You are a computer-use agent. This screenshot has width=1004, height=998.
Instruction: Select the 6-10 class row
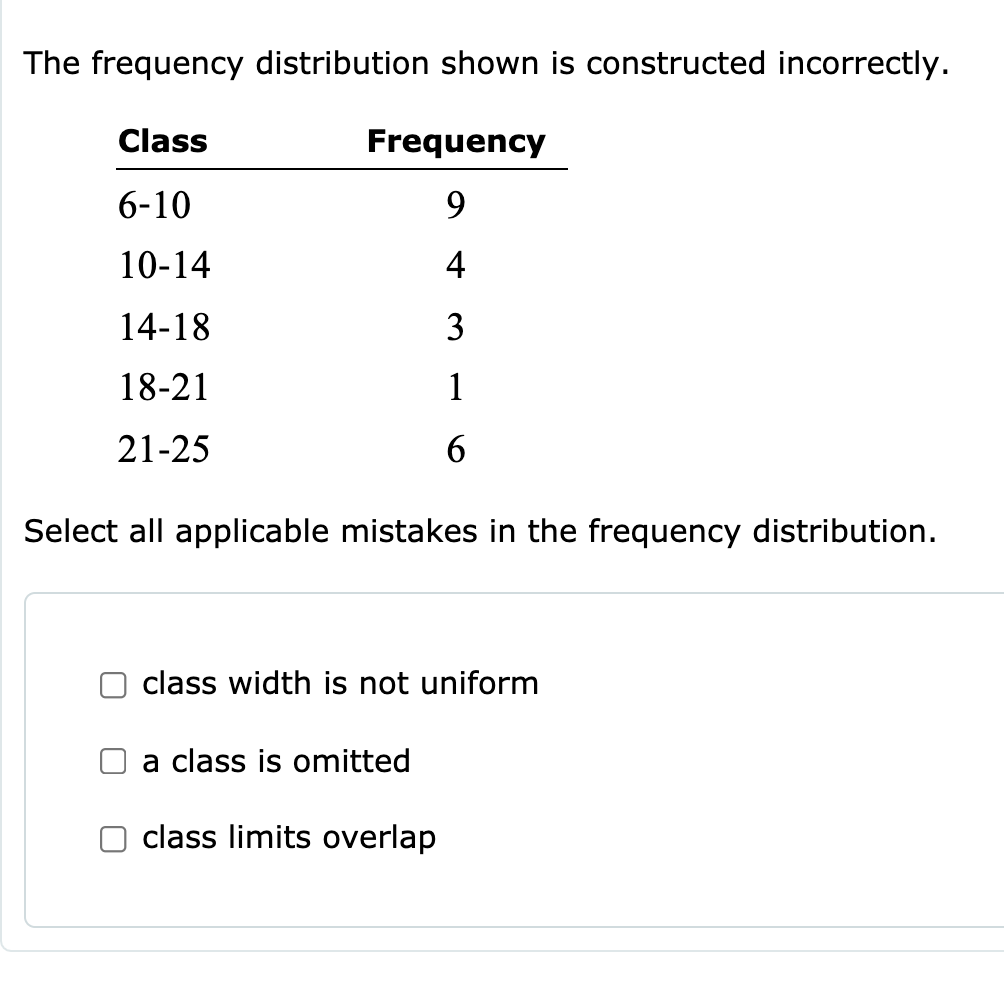[x=155, y=206]
